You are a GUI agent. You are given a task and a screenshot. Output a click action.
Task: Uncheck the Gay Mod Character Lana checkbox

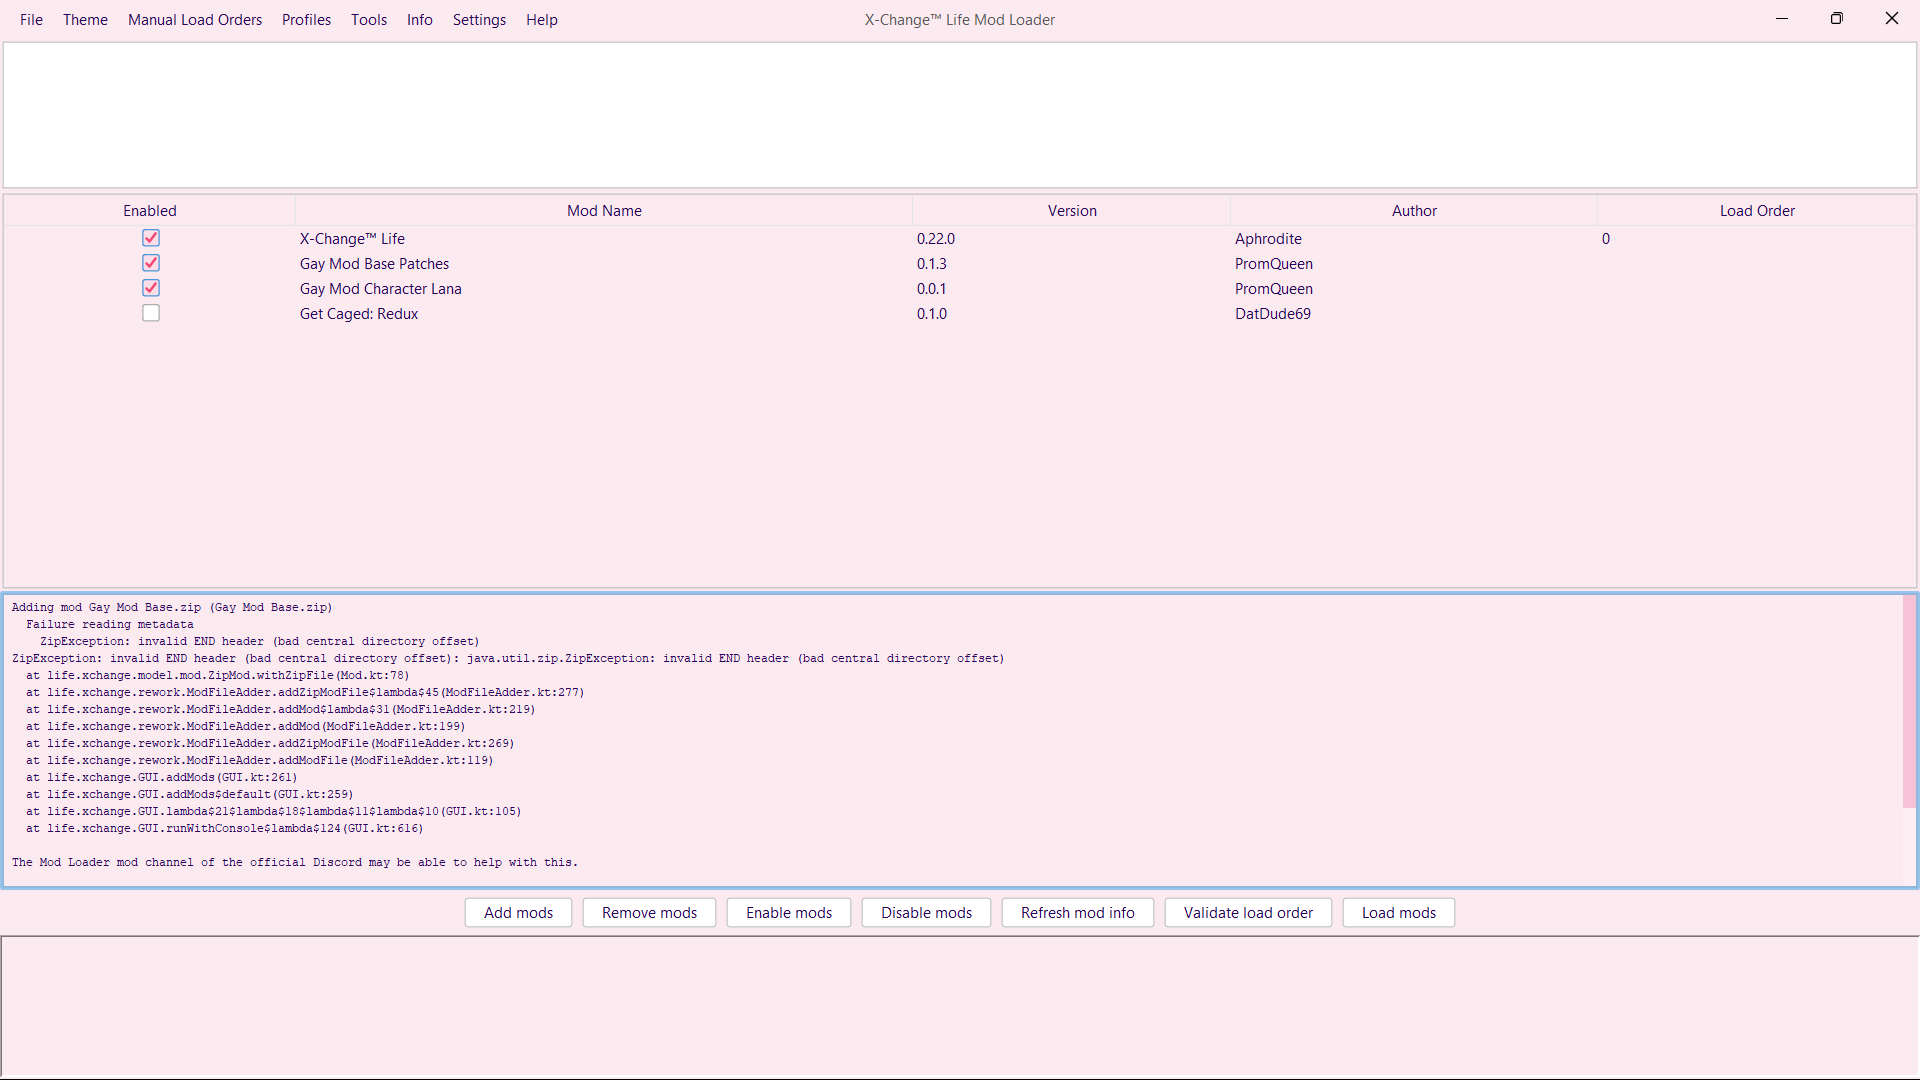[x=151, y=288]
